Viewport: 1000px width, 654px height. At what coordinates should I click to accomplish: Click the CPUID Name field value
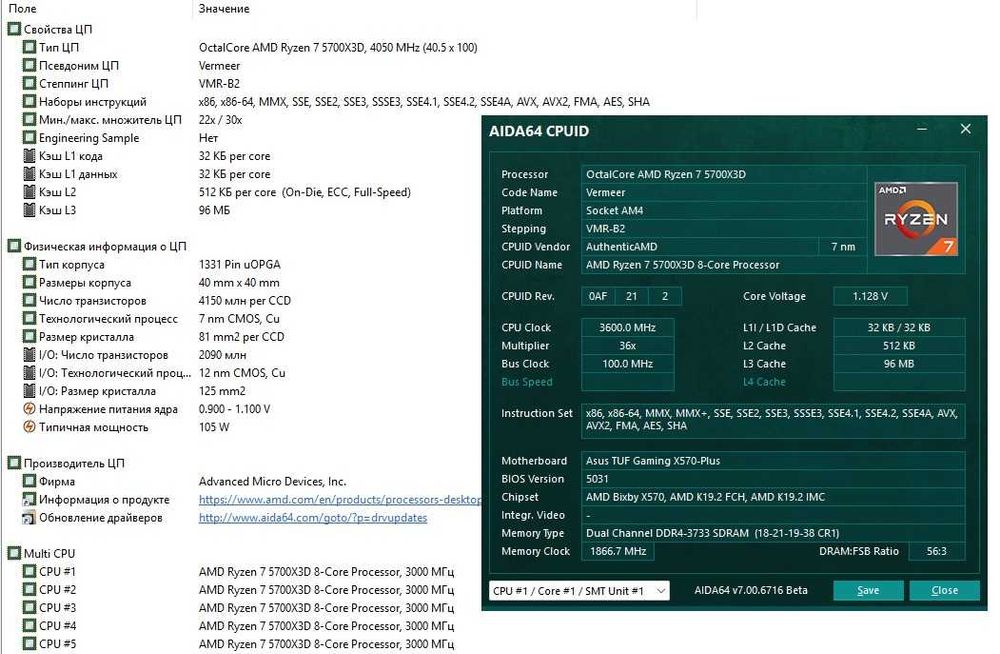click(723, 265)
